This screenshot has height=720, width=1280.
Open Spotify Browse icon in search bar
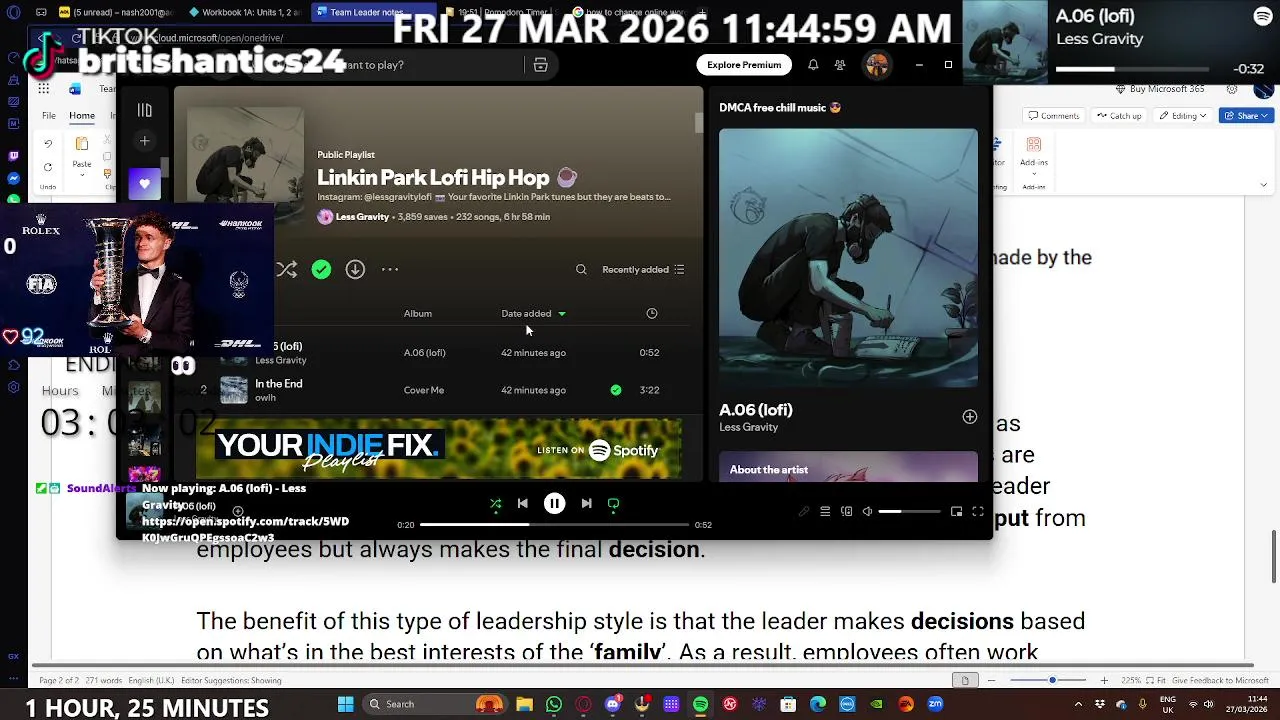click(x=540, y=65)
